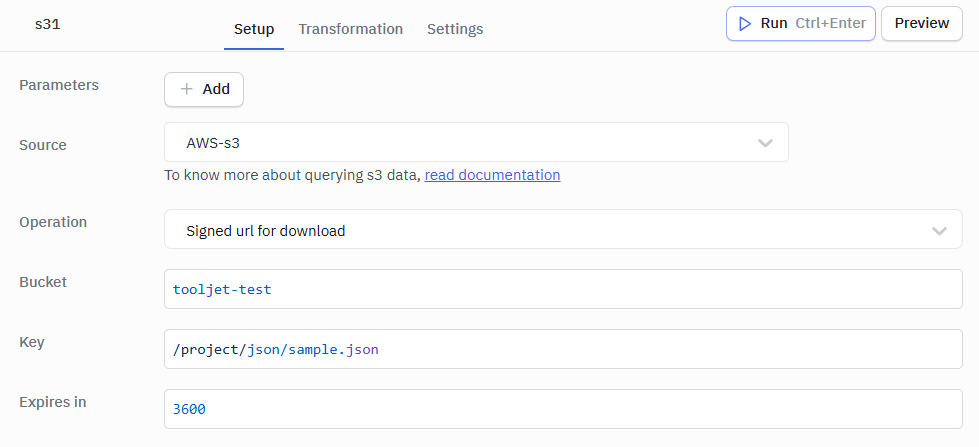Switch to the Setup tab
979x447 pixels.
(254, 29)
